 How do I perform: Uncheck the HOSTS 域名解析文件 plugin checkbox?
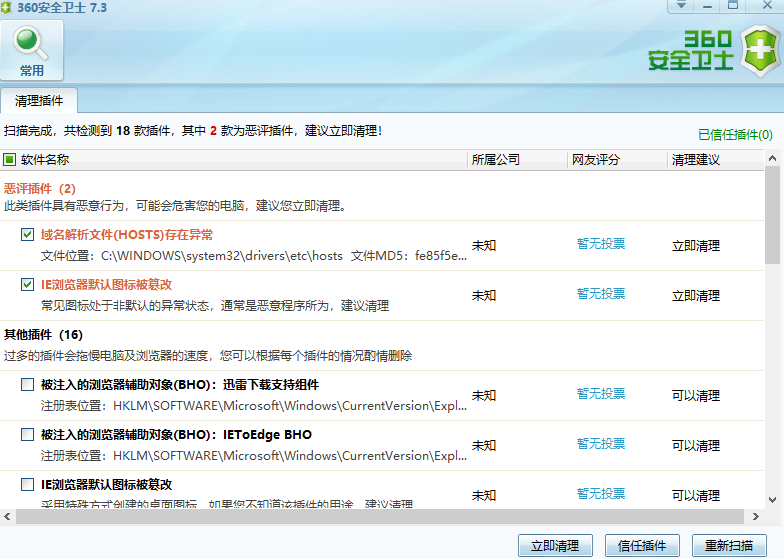coord(27,234)
